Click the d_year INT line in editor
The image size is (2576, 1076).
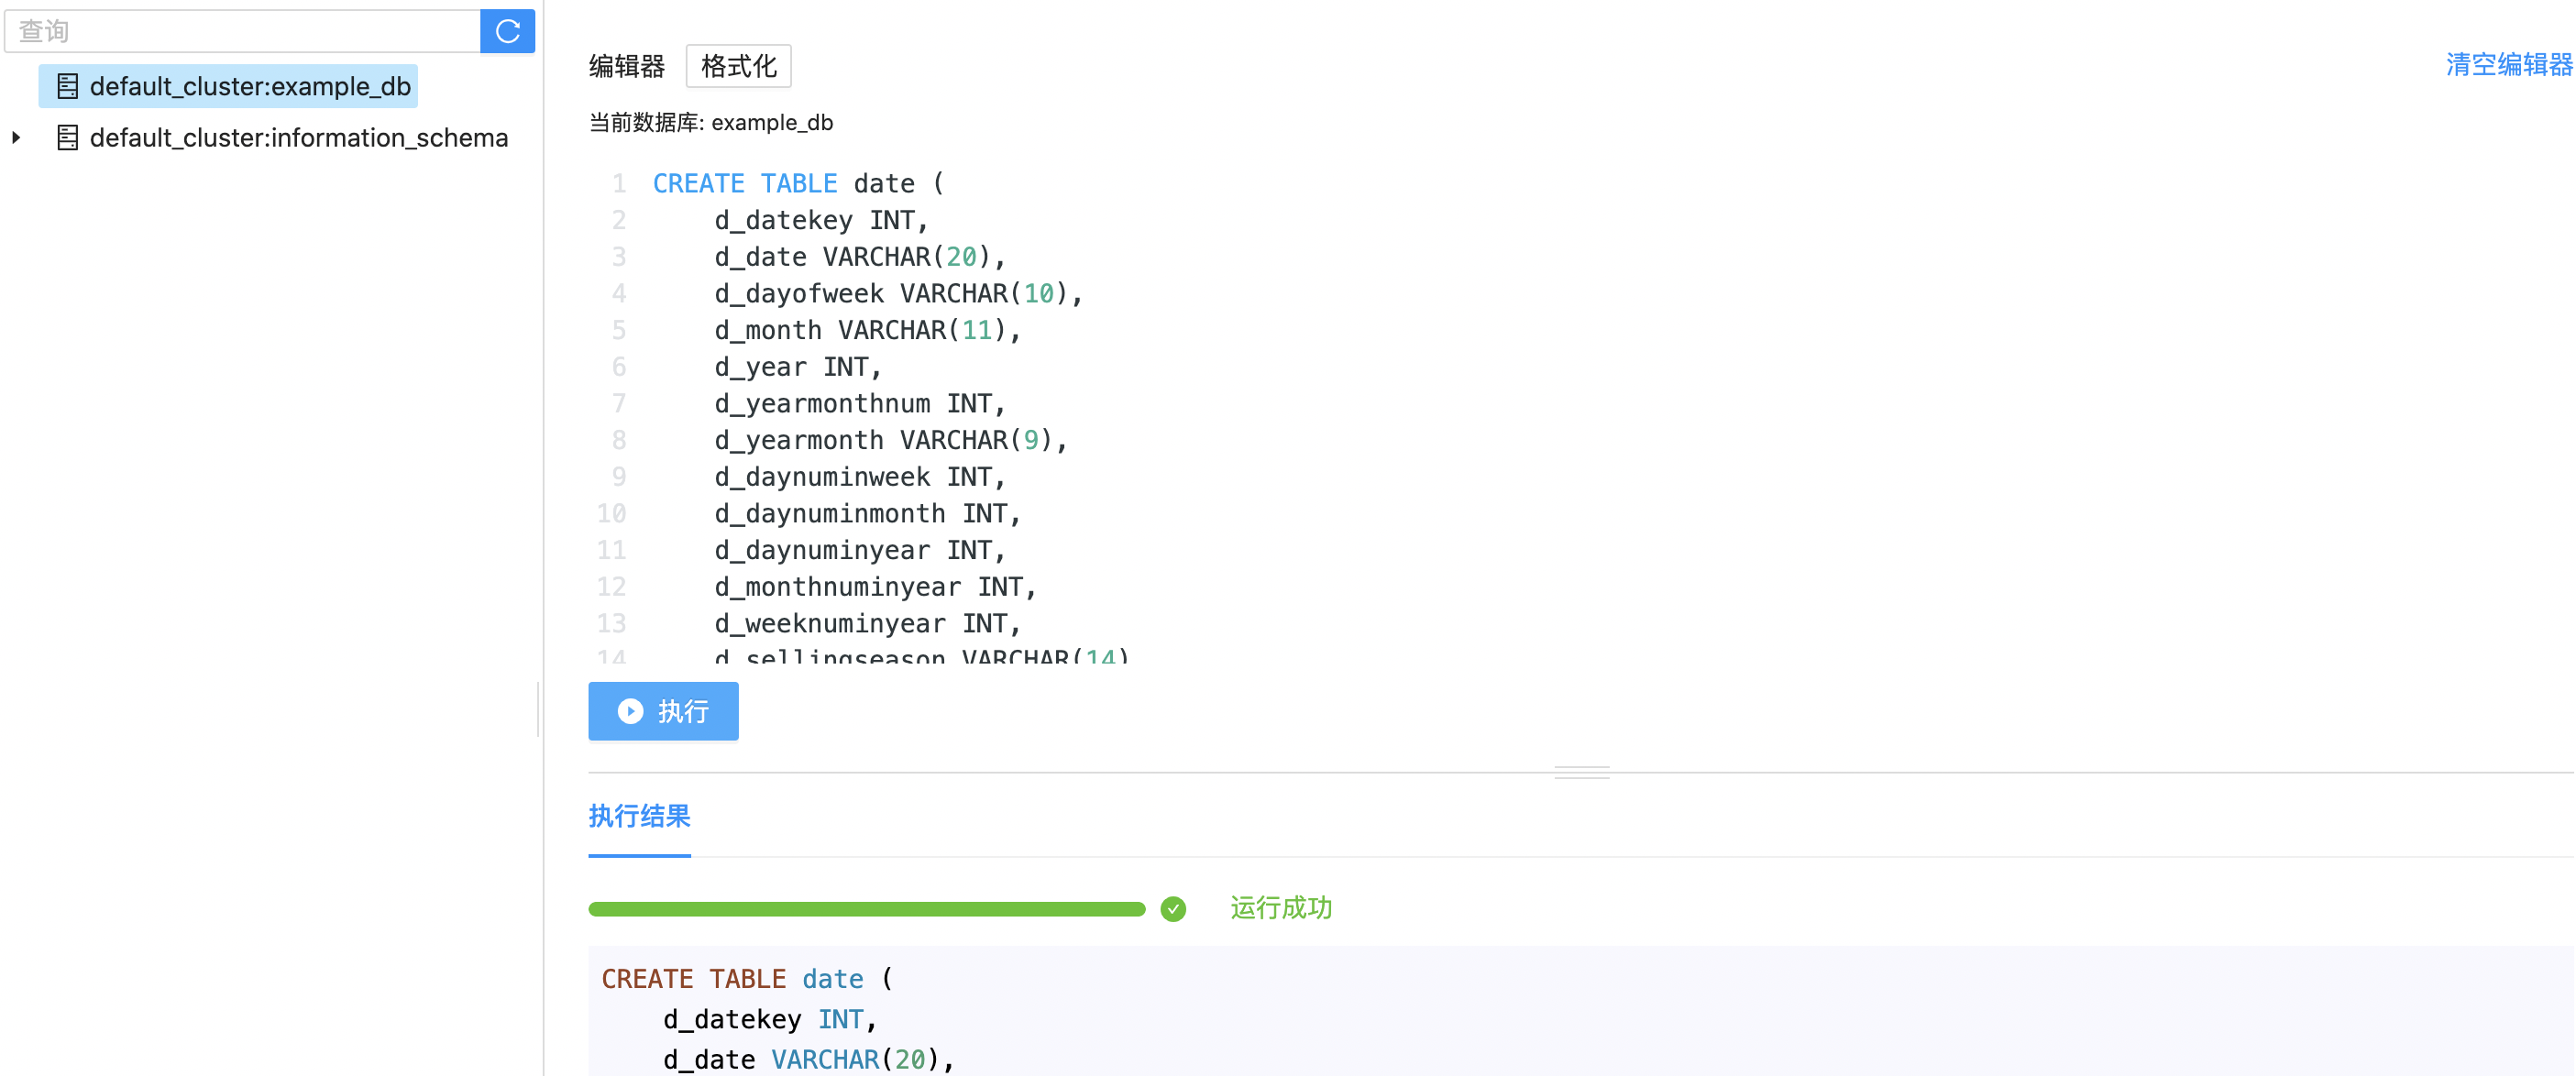[797, 367]
